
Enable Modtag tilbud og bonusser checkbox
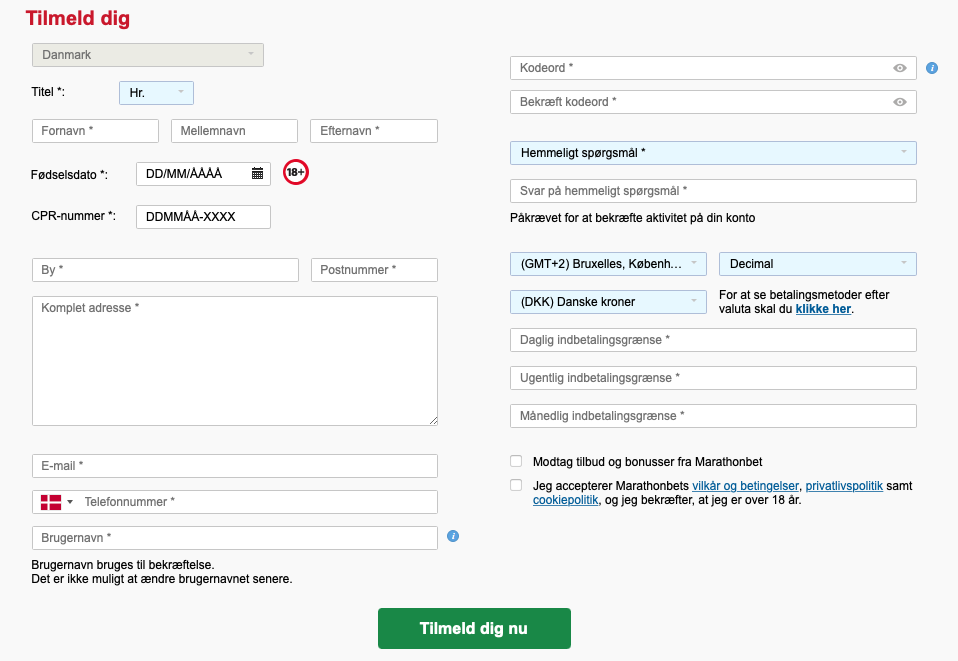[516, 461]
